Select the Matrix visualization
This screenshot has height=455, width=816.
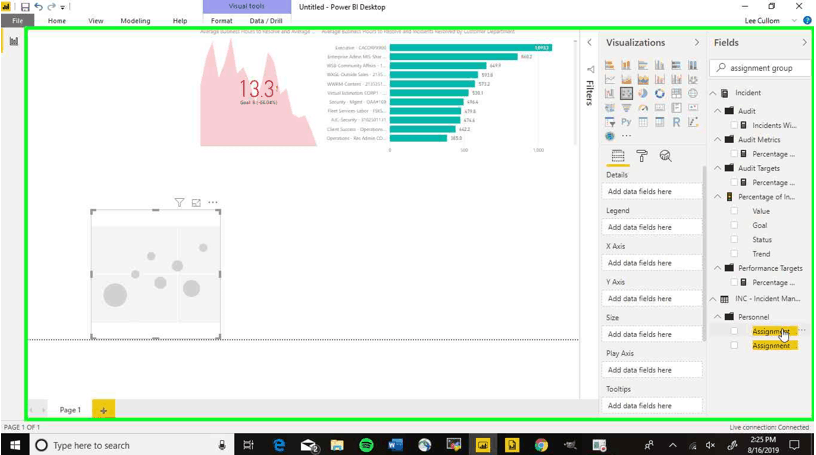pos(659,122)
